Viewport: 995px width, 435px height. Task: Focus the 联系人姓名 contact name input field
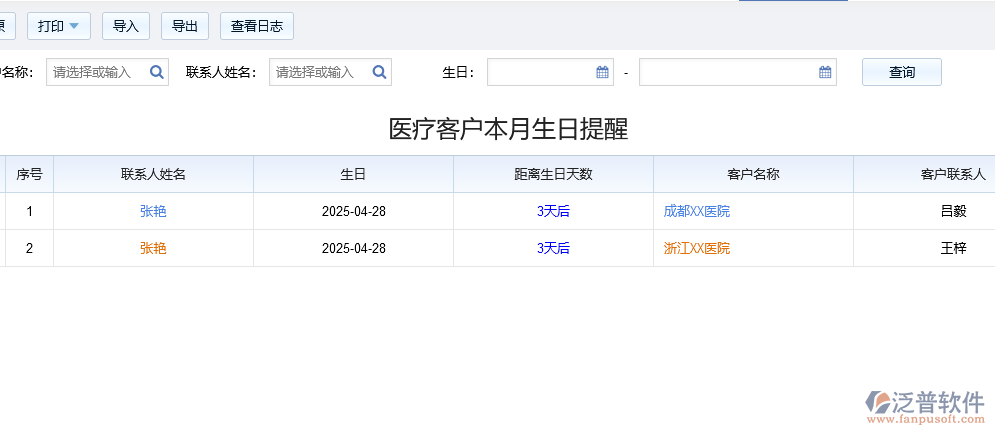click(x=320, y=72)
